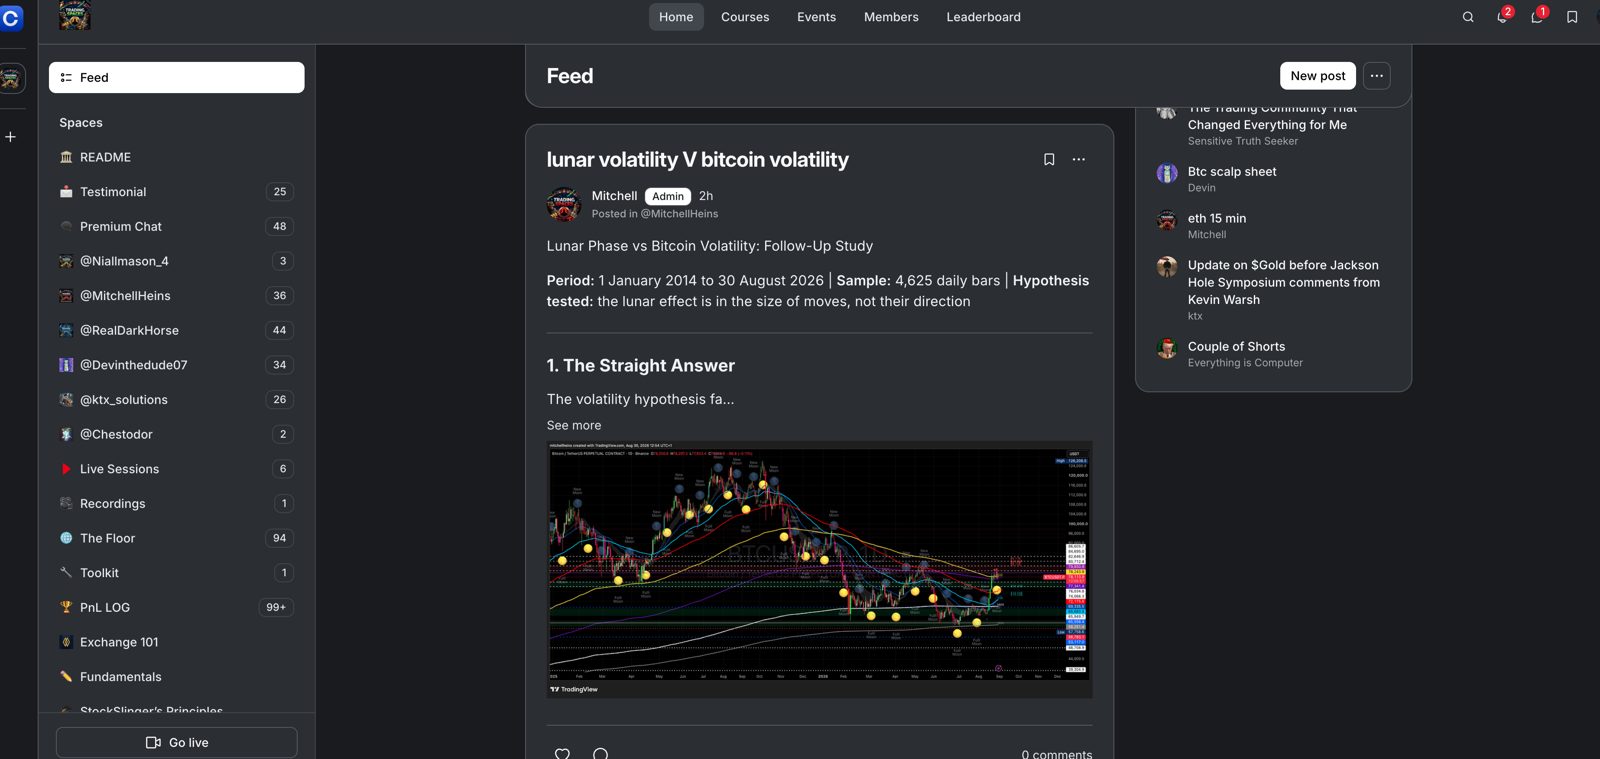Open @MitchellHeins space in sidebar
Image resolution: width=1600 pixels, height=759 pixels.
pos(176,296)
